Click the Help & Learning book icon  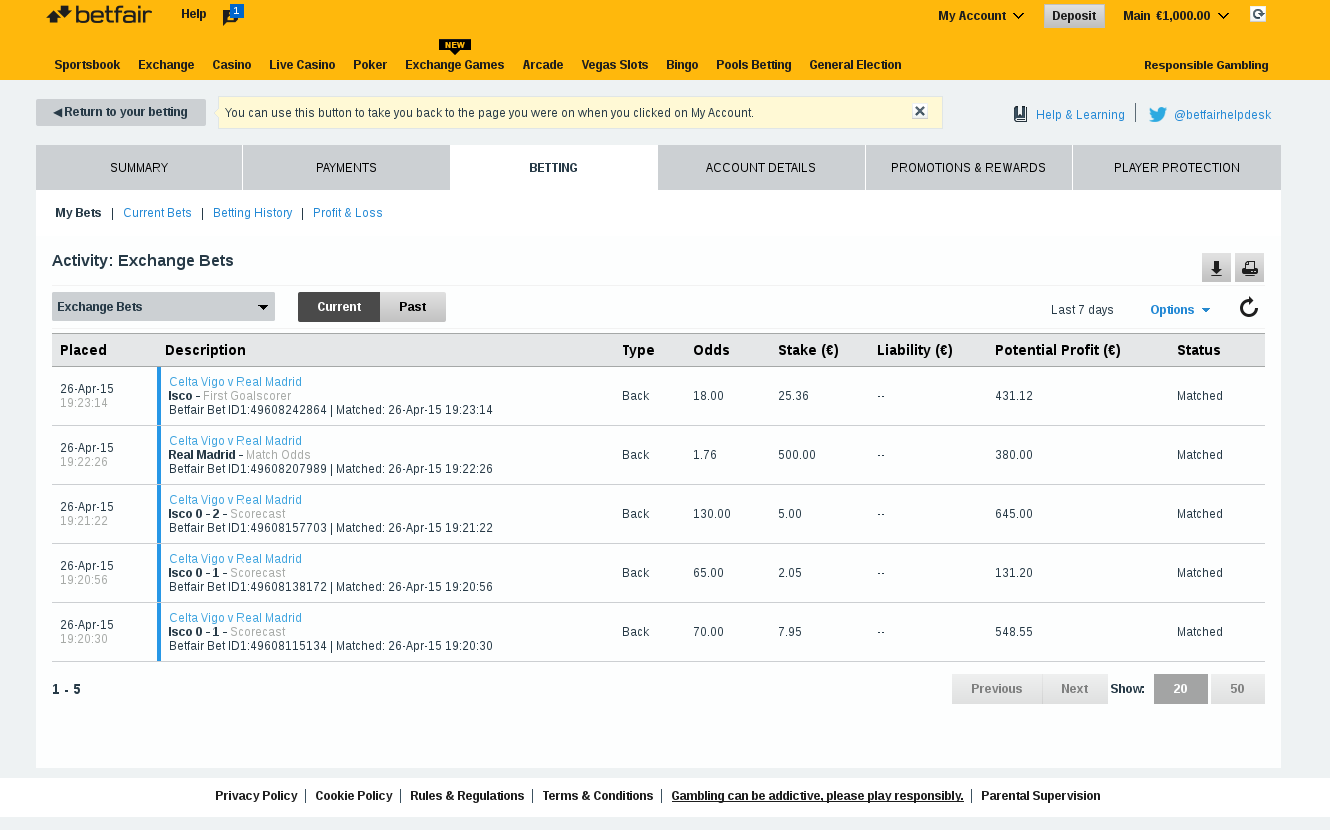coord(1021,114)
